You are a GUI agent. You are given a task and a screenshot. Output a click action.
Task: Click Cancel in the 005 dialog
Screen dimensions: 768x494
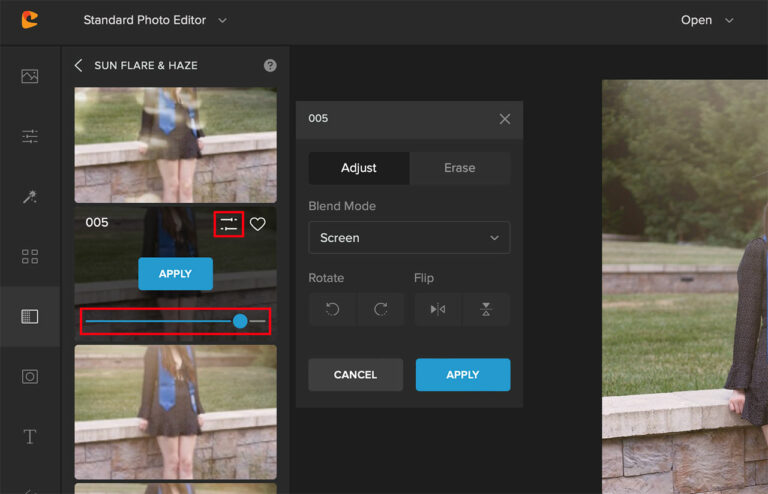(x=356, y=375)
